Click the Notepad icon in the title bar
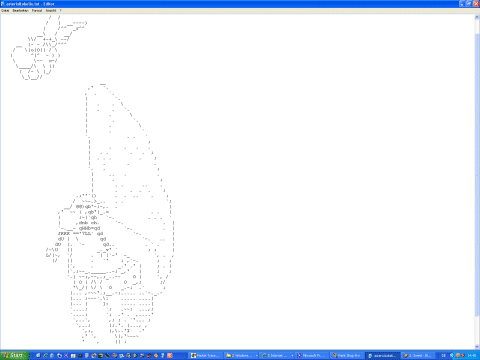 (x=3, y=4)
